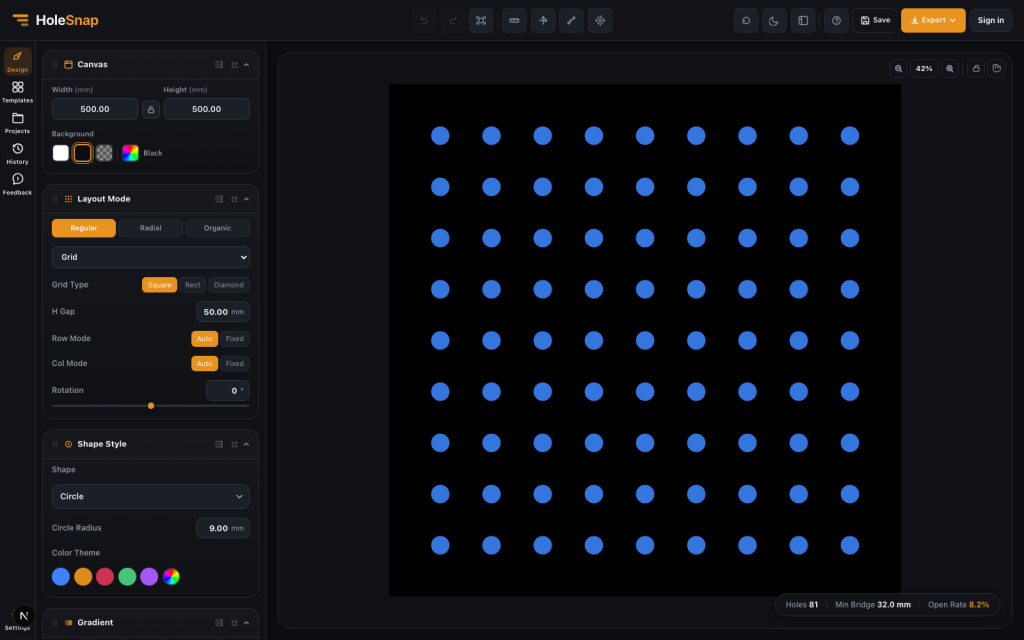Viewport: 1024px width, 640px height.
Task: Set Col Mode to Auto
Action: pyautogui.click(x=204, y=363)
